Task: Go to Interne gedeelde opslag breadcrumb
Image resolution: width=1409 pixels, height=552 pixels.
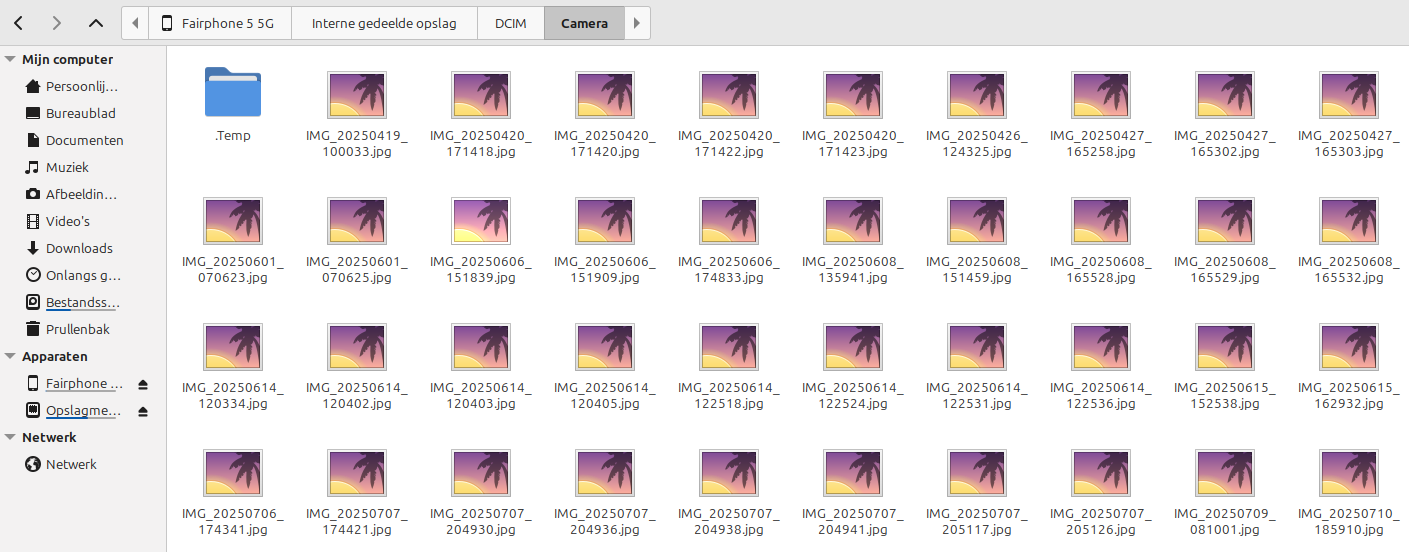Action: click(x=384, y=23)
